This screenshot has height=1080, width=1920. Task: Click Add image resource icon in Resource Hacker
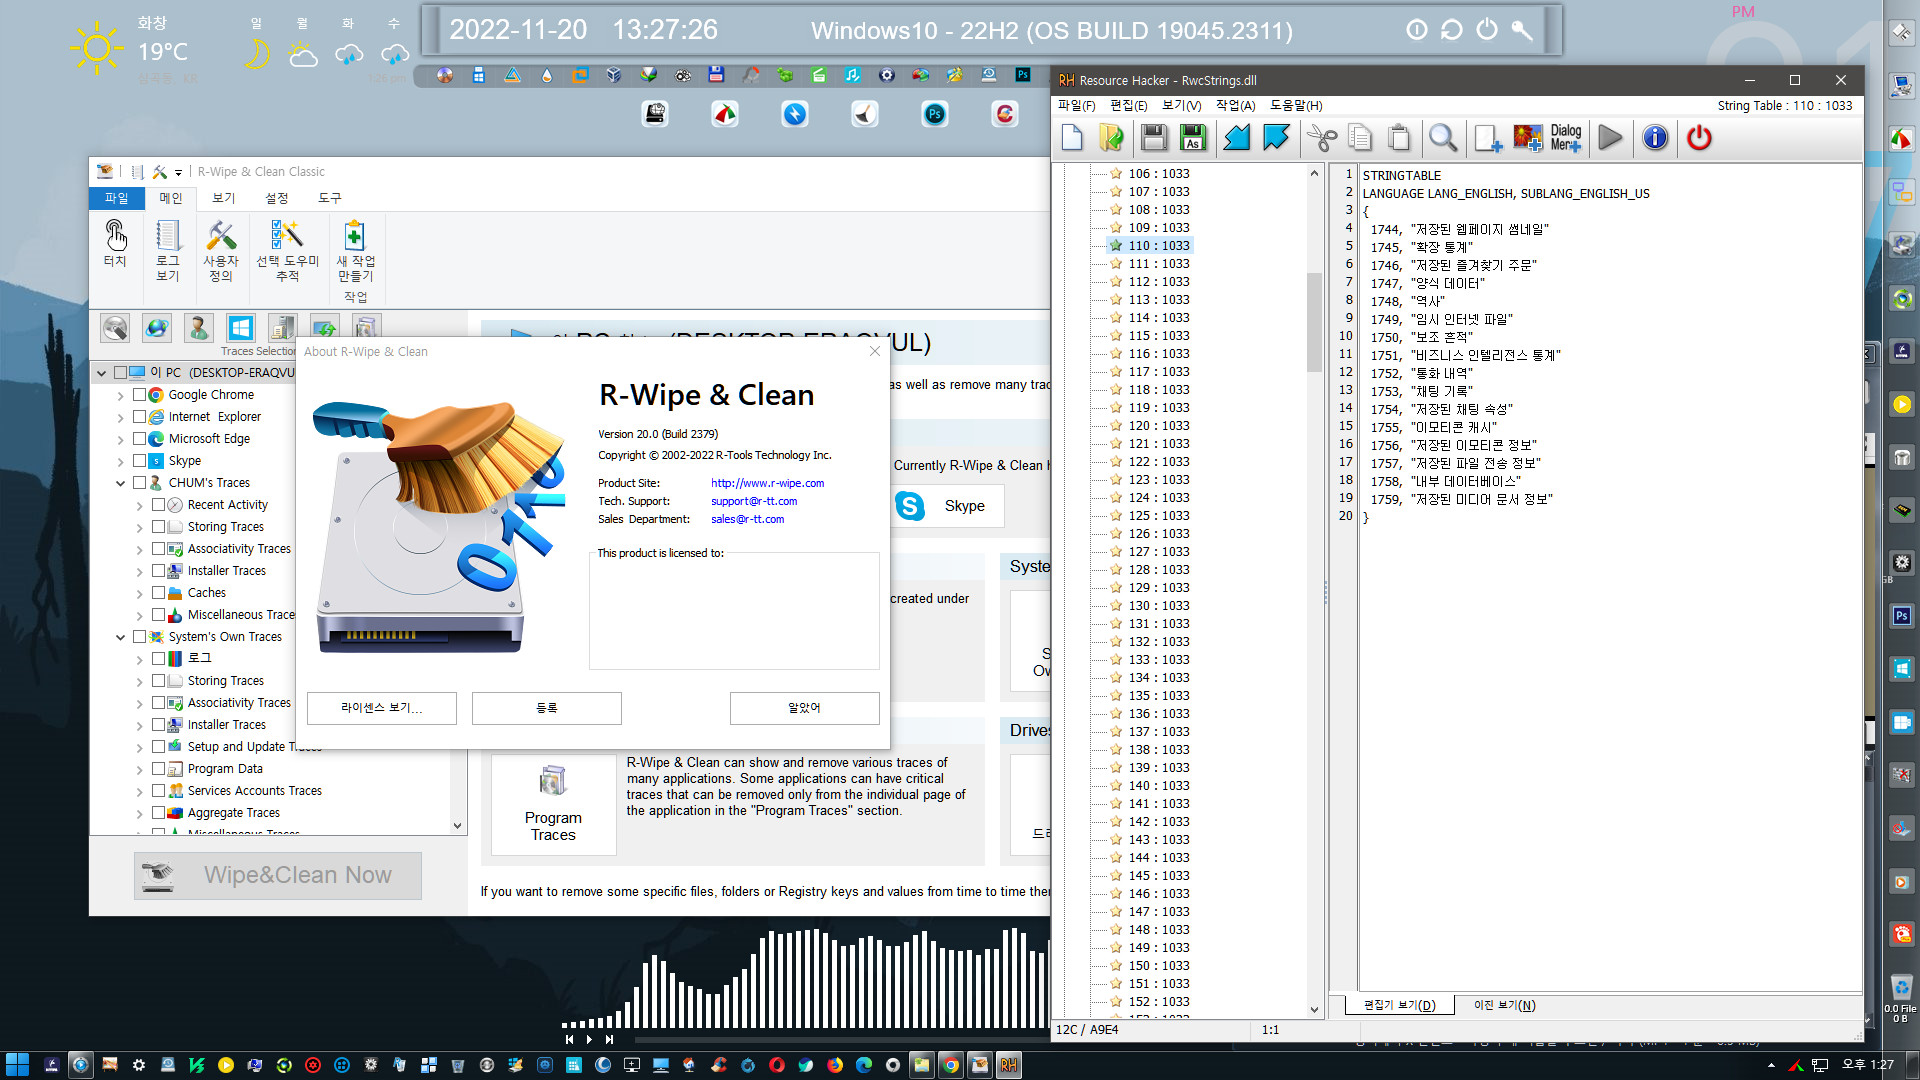coord(1527,138)
